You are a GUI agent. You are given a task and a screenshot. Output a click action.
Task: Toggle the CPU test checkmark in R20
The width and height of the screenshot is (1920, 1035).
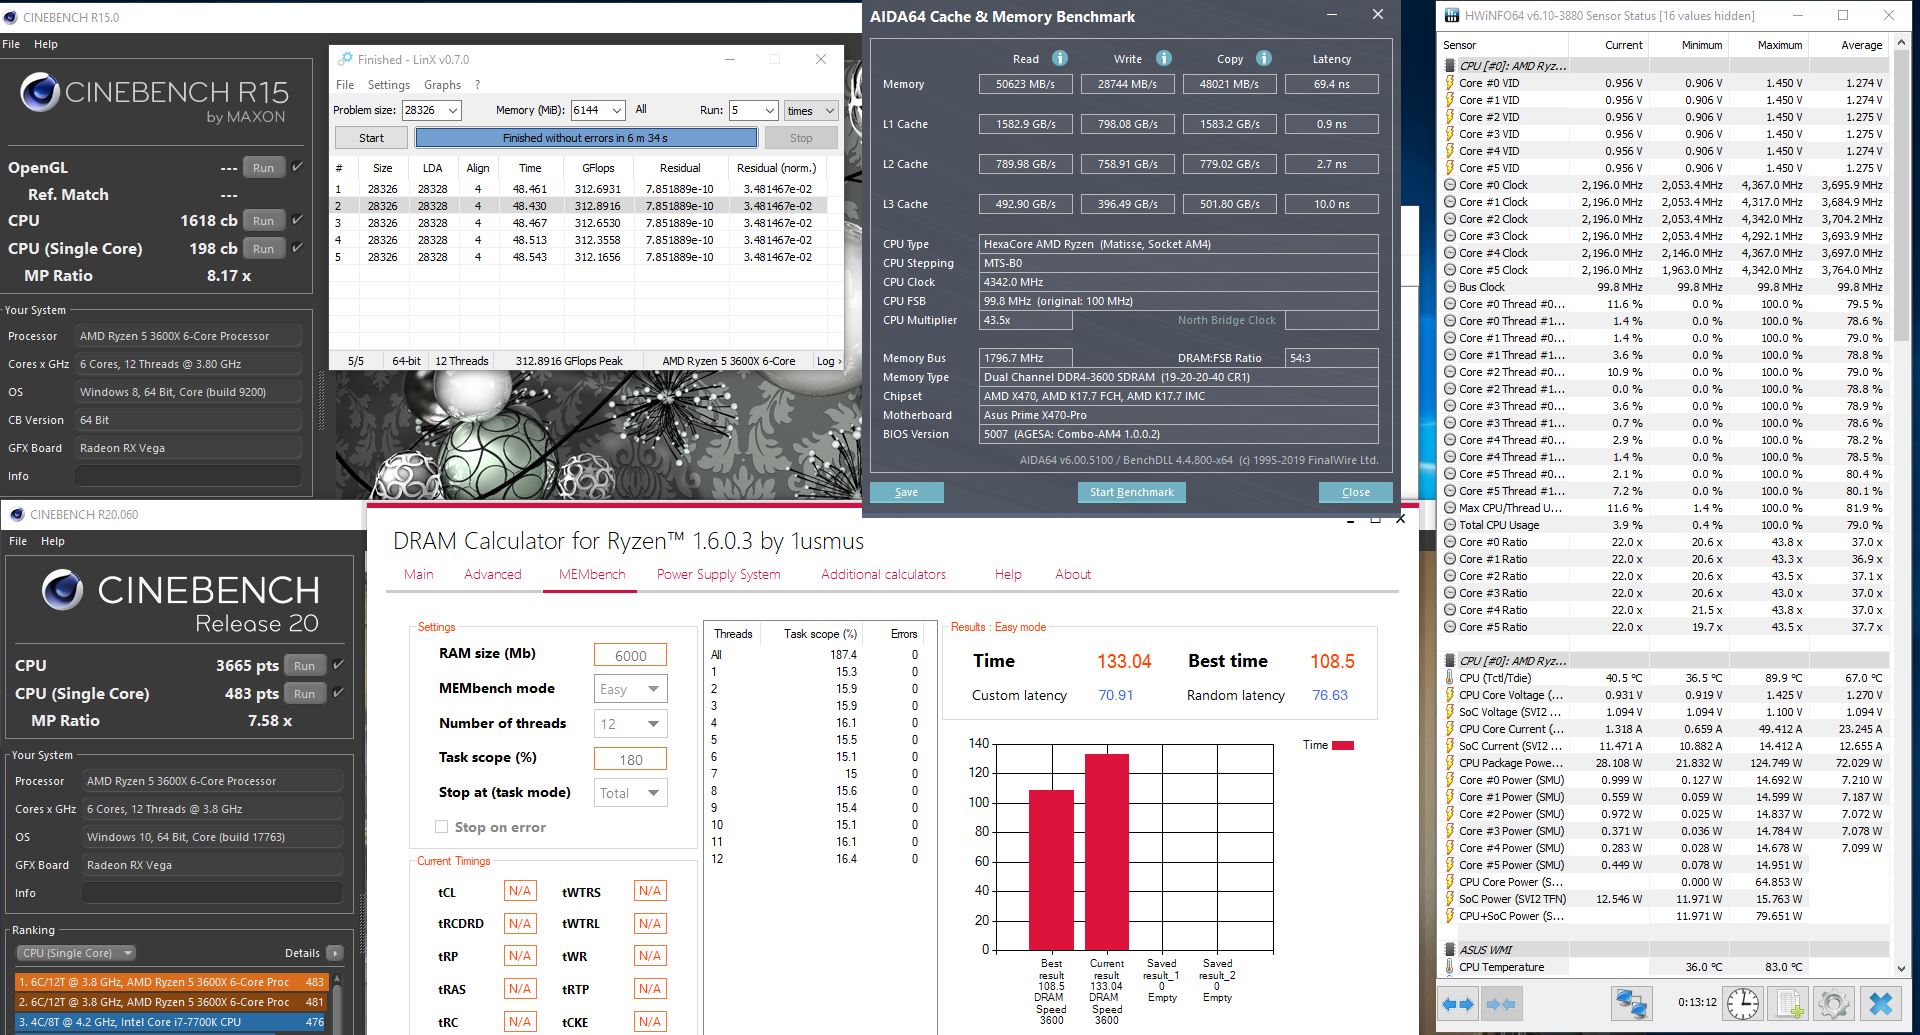(338, 665)
